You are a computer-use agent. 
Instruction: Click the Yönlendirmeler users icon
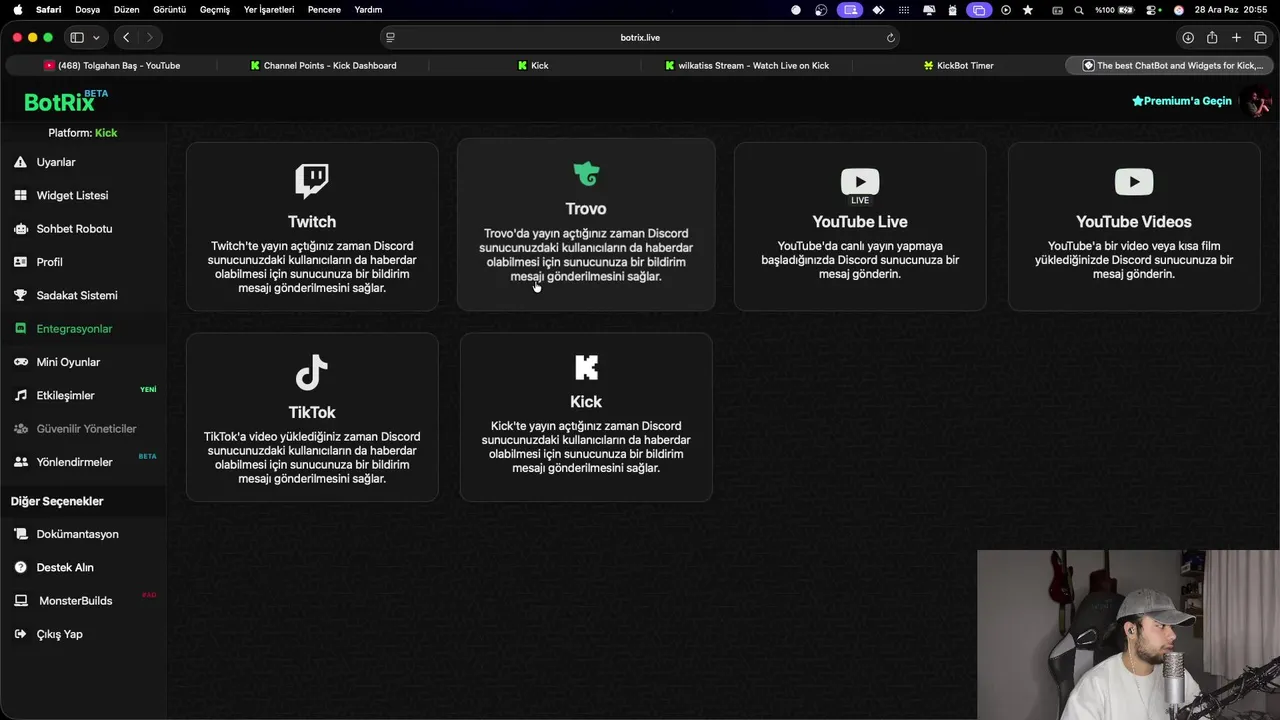pos(20,462)
